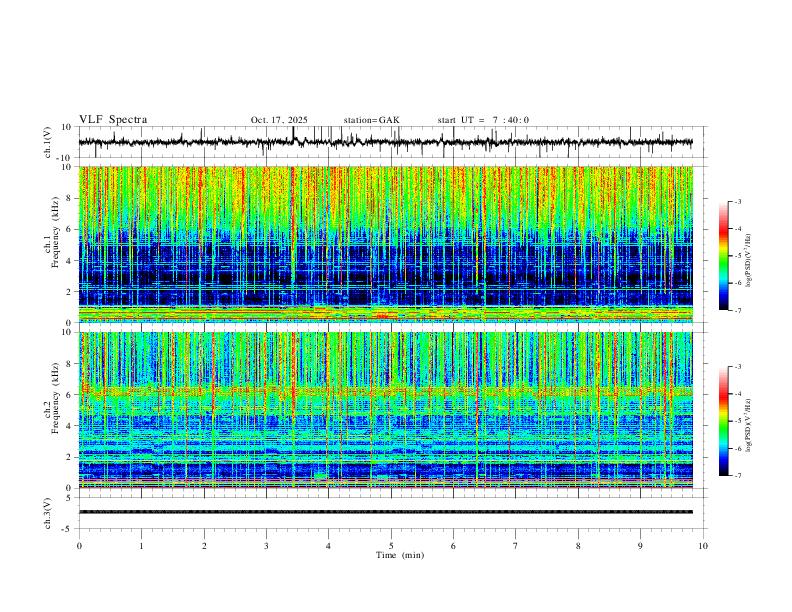
Task: Click the ch.3 flat trace line
Action: point(385,512)
